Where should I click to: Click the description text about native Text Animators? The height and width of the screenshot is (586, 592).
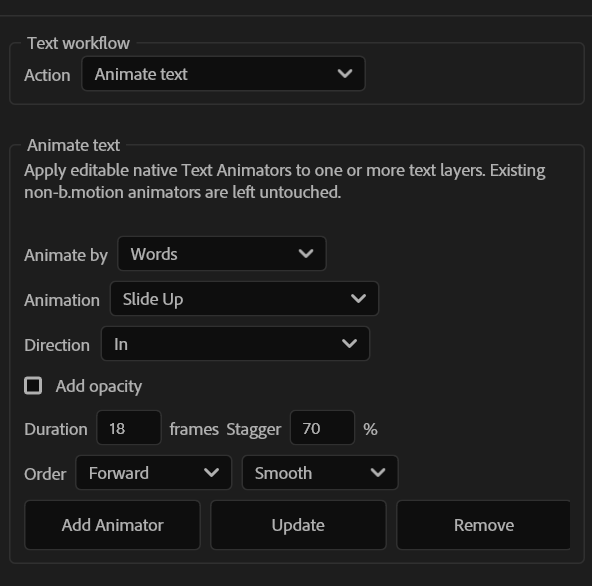285,181
